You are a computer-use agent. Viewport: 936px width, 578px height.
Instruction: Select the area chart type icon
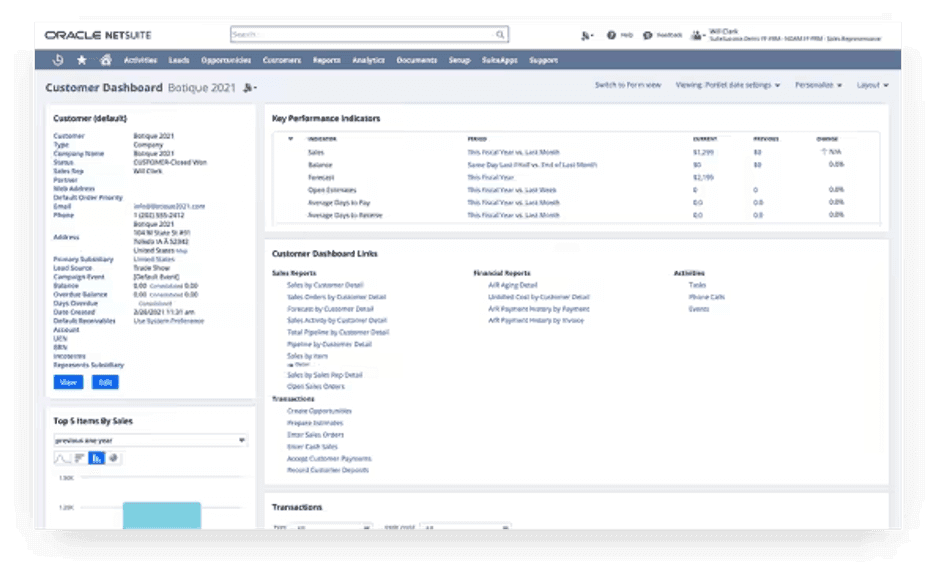click(79, 459)
